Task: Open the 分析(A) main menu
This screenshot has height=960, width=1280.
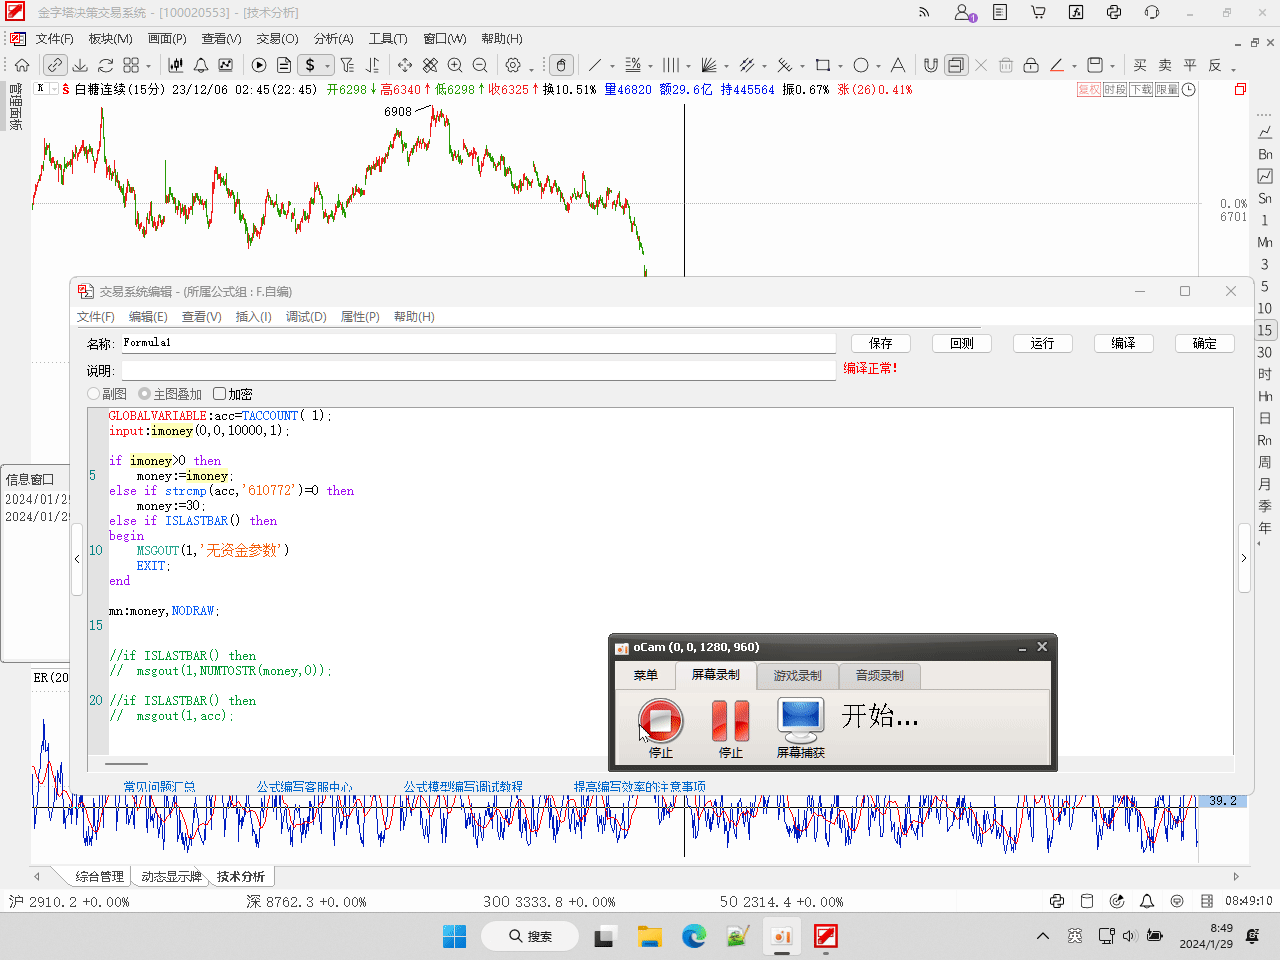Action: [334, 38]
